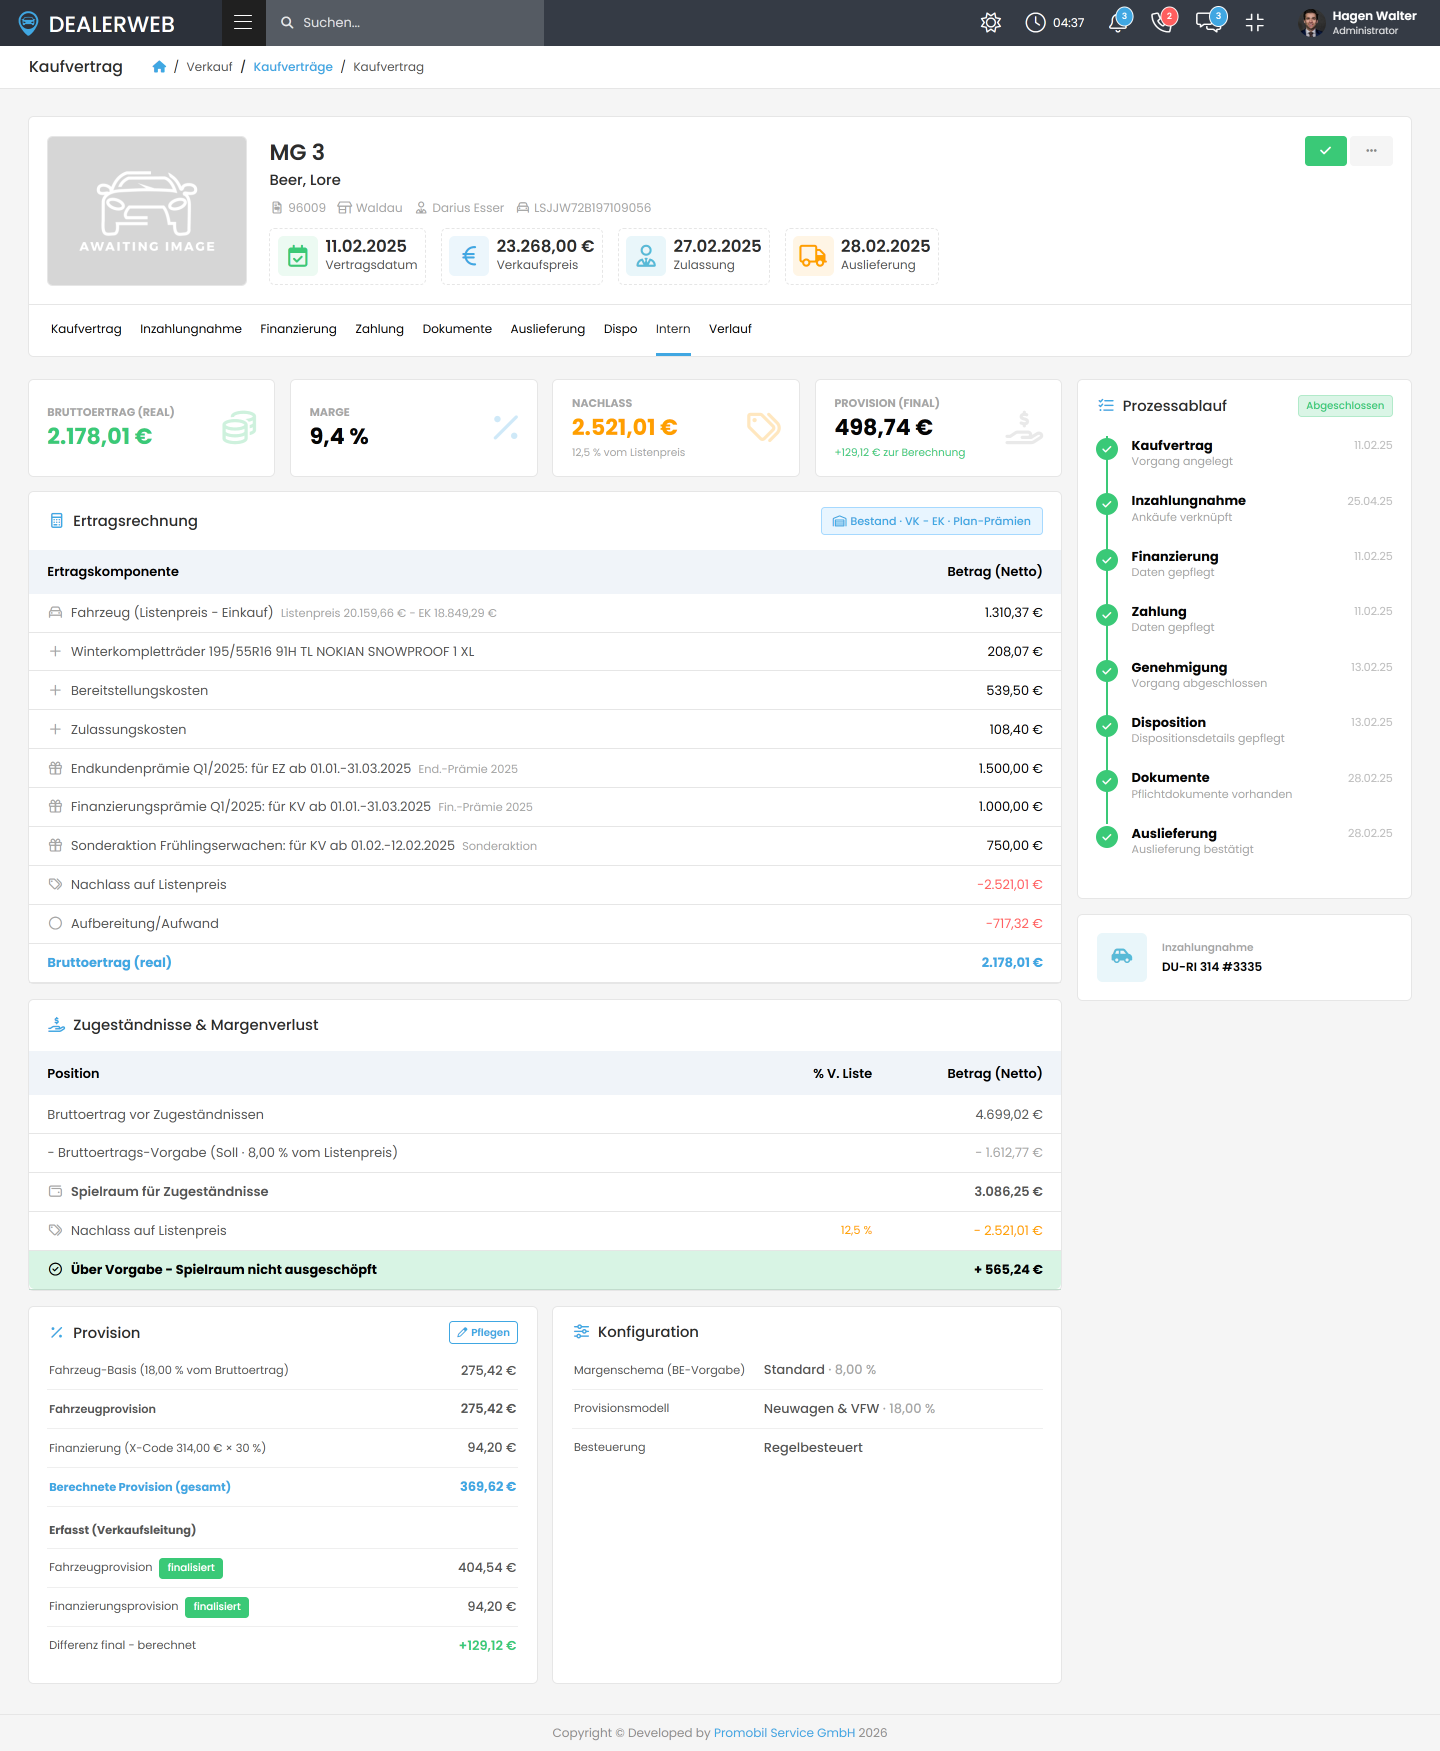
Task: Click the green checkmark button
Action: [1326, 151]
